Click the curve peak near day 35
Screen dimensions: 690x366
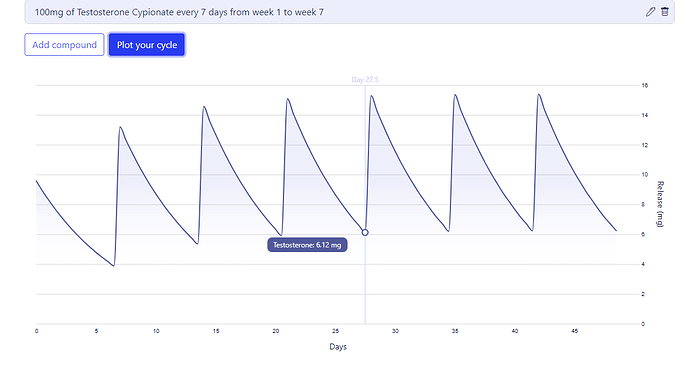tap(455, 95)
